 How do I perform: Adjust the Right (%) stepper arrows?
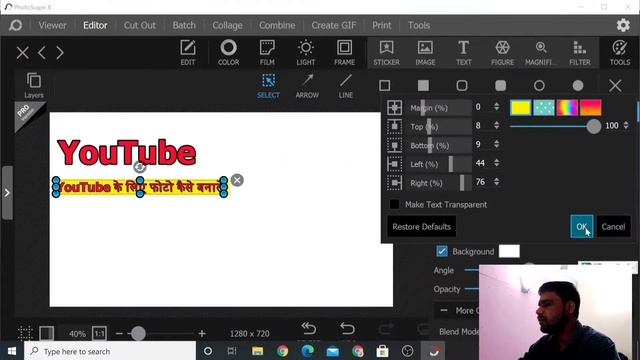tap(496, 182)
